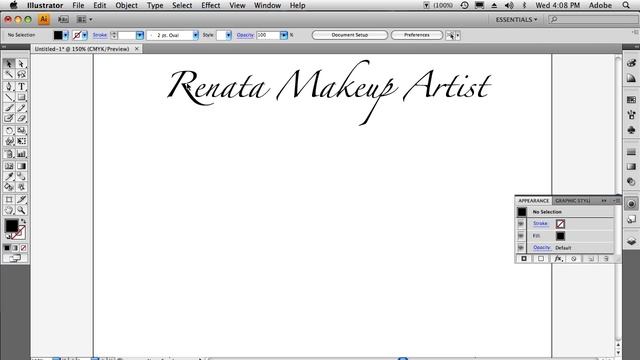Select the Eyedropper tool
The height and width of the screenshot is (360, 640).
(9, 176)
